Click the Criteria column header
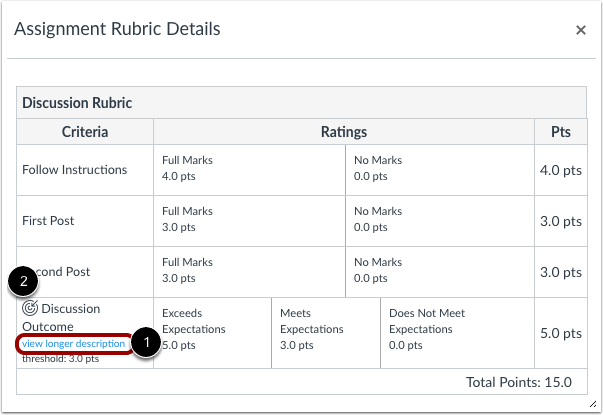This screenshot has width=603, height=415. [85, 132]
